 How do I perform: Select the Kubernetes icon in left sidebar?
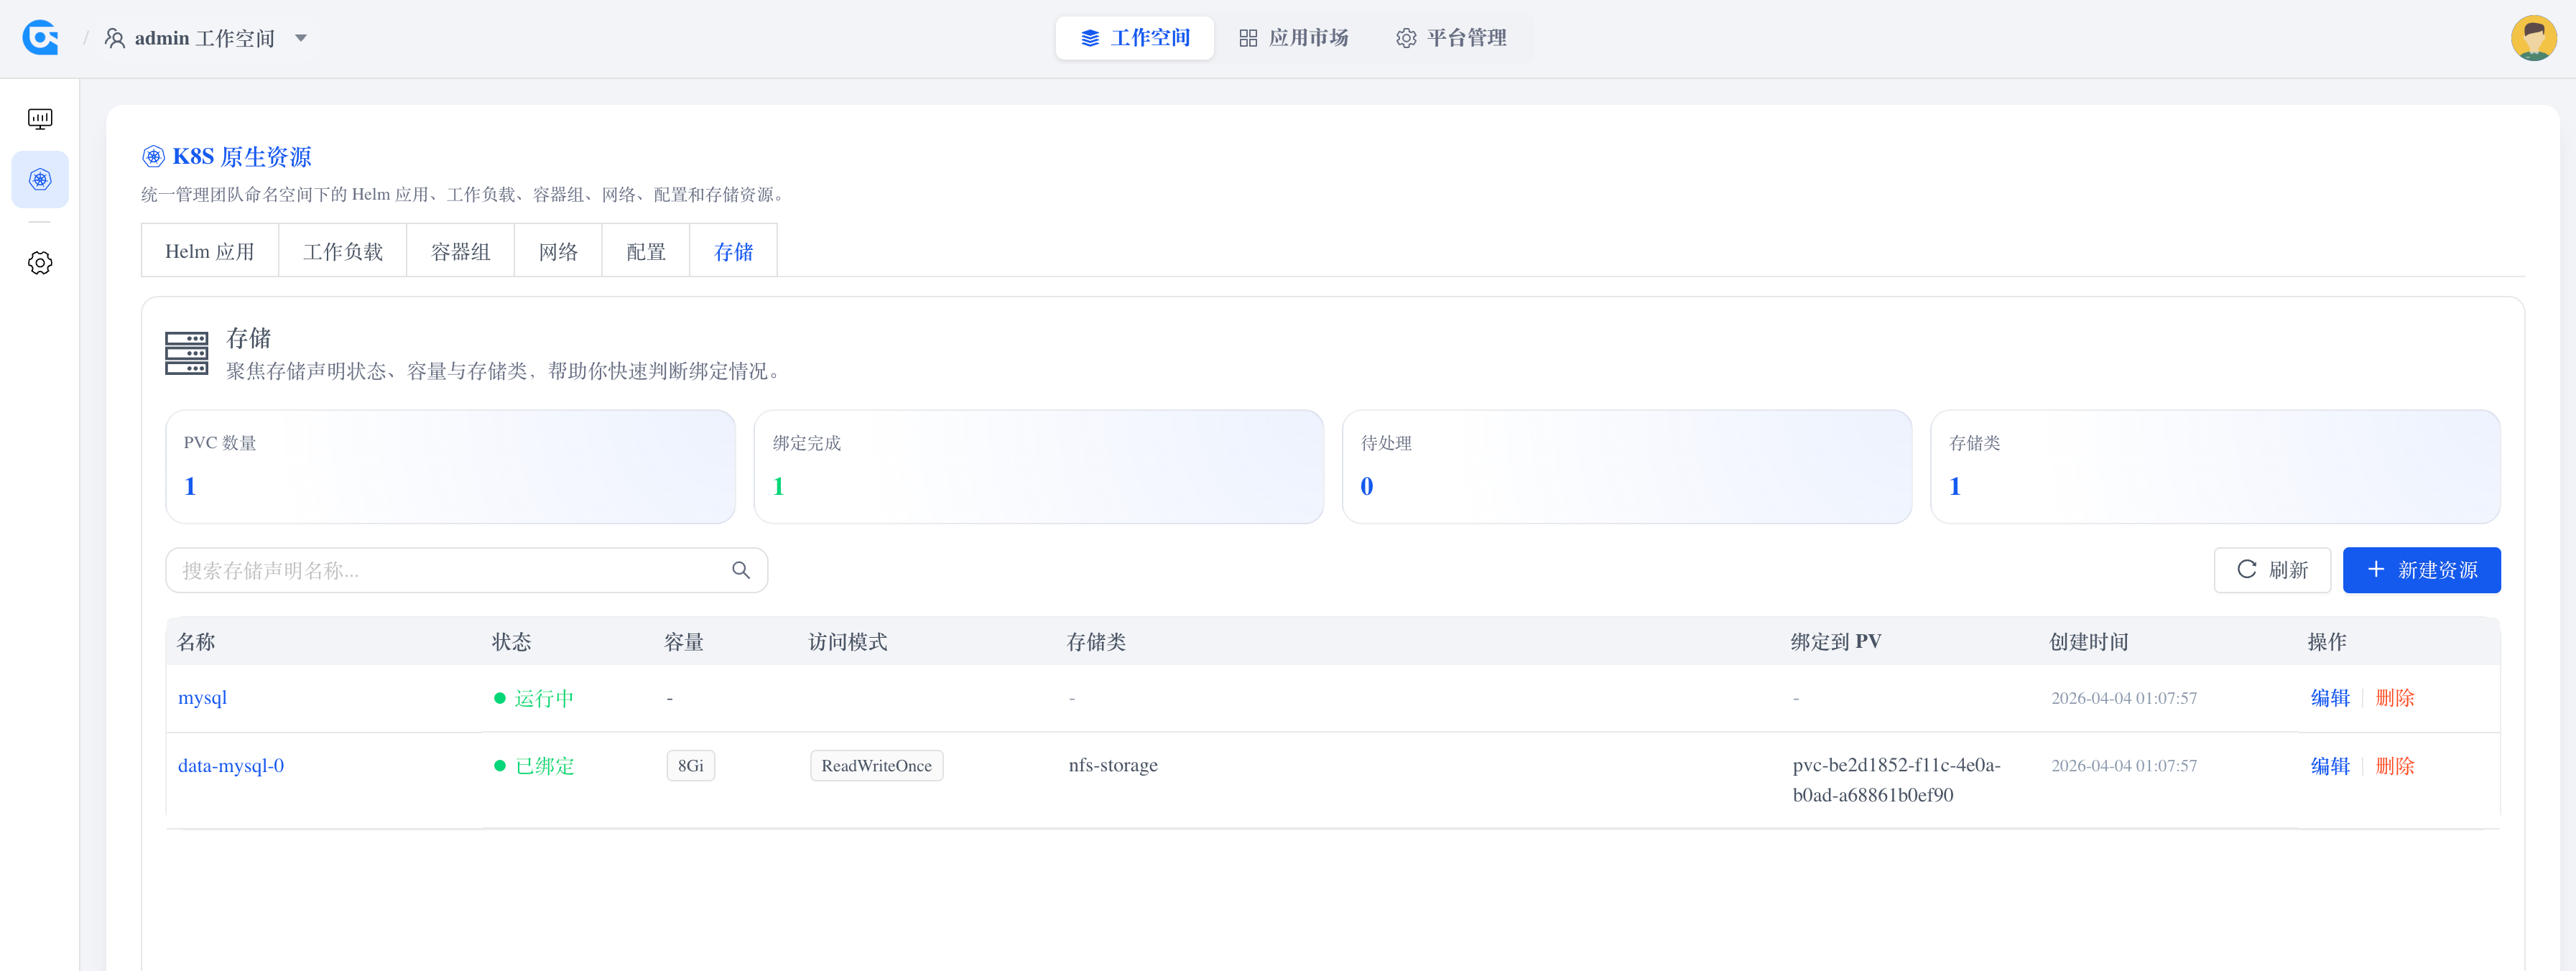pyautogui.click(x=40, y=180)
